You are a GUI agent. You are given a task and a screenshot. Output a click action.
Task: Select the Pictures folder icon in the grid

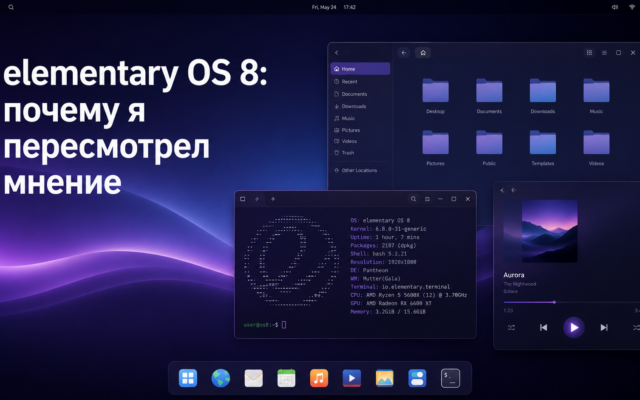point(436,142)
